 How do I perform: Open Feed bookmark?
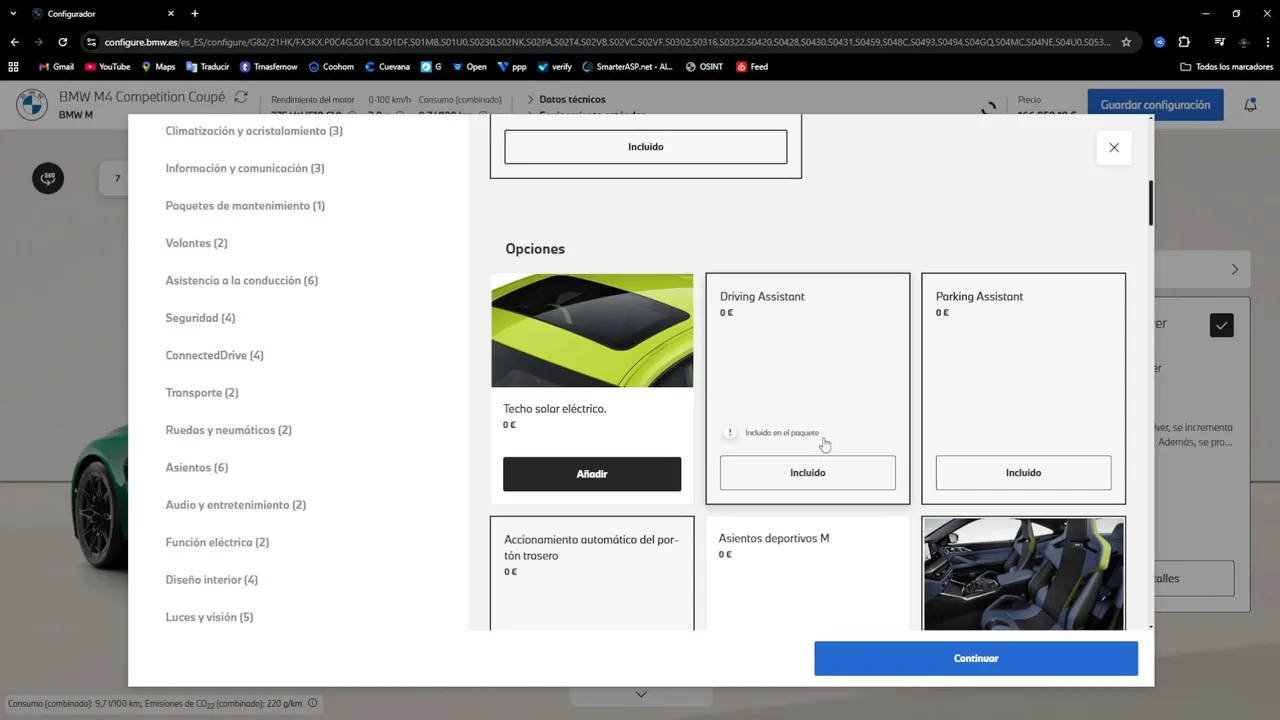752,67
